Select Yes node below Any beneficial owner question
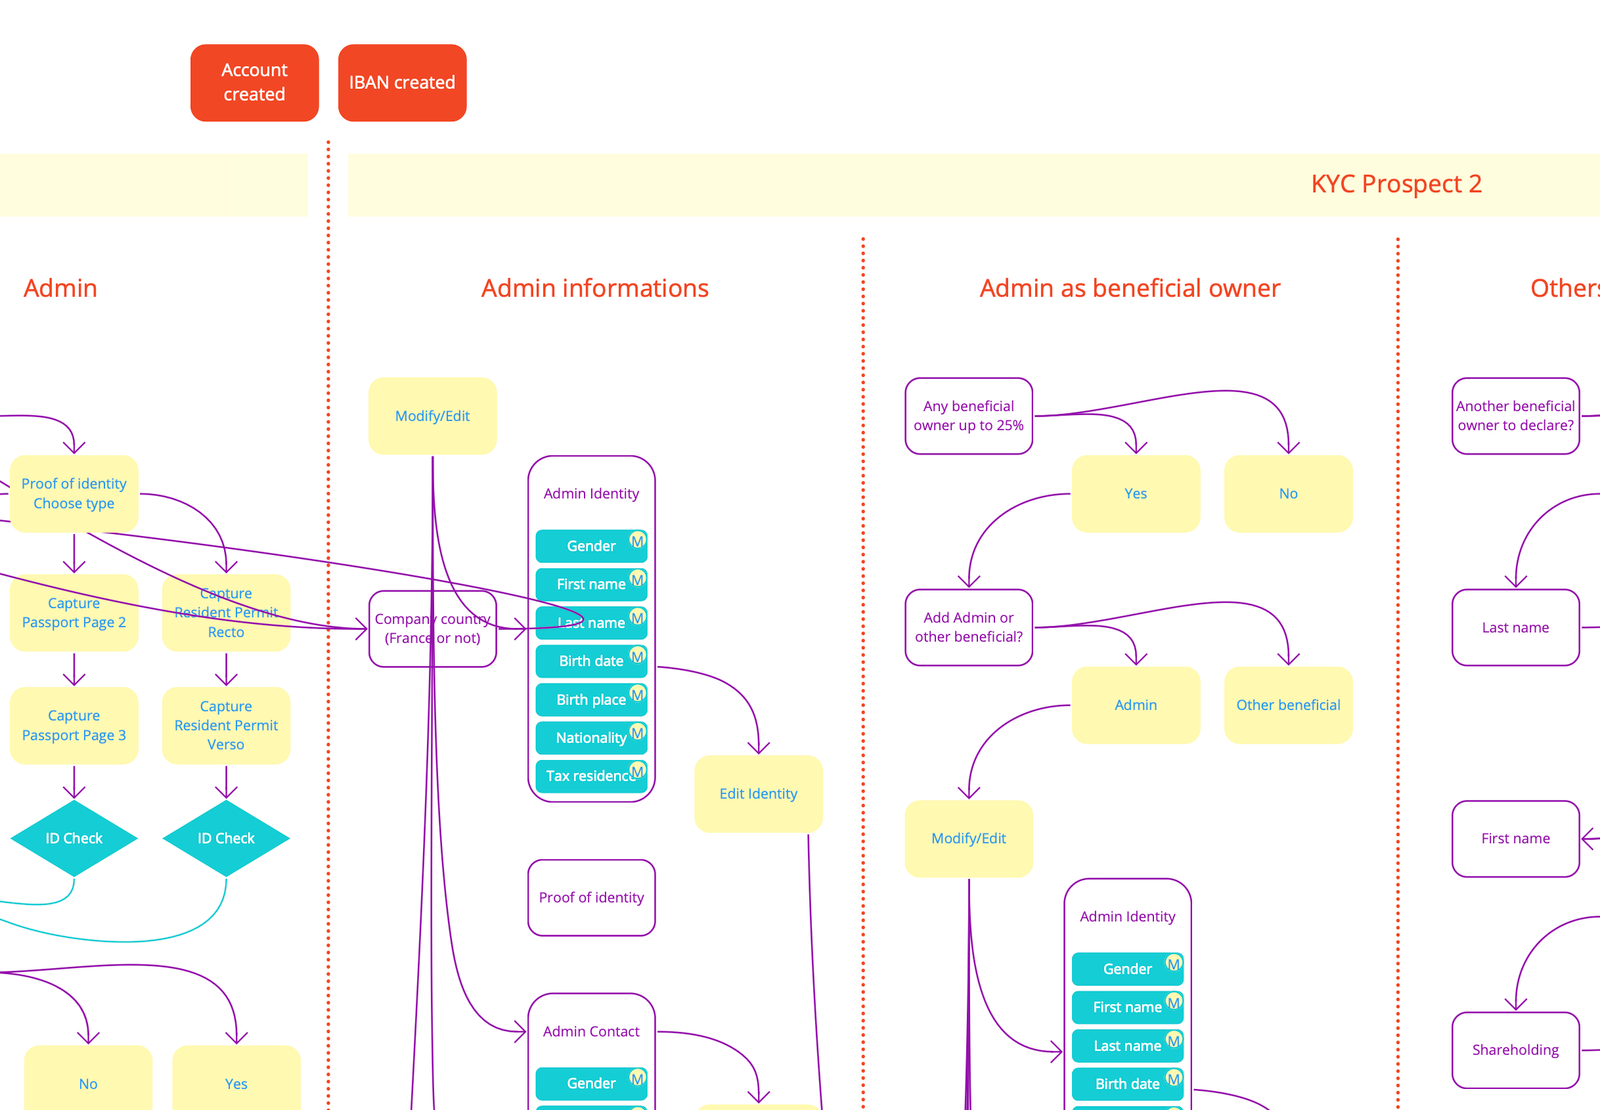The width and height of the screenshot is (1600, 1110). click(1136, 493)
